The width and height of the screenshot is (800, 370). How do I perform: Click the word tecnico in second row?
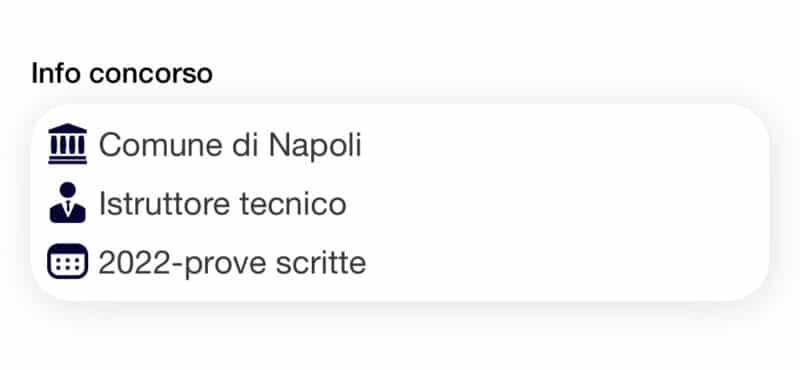click(x=293, y=204)
